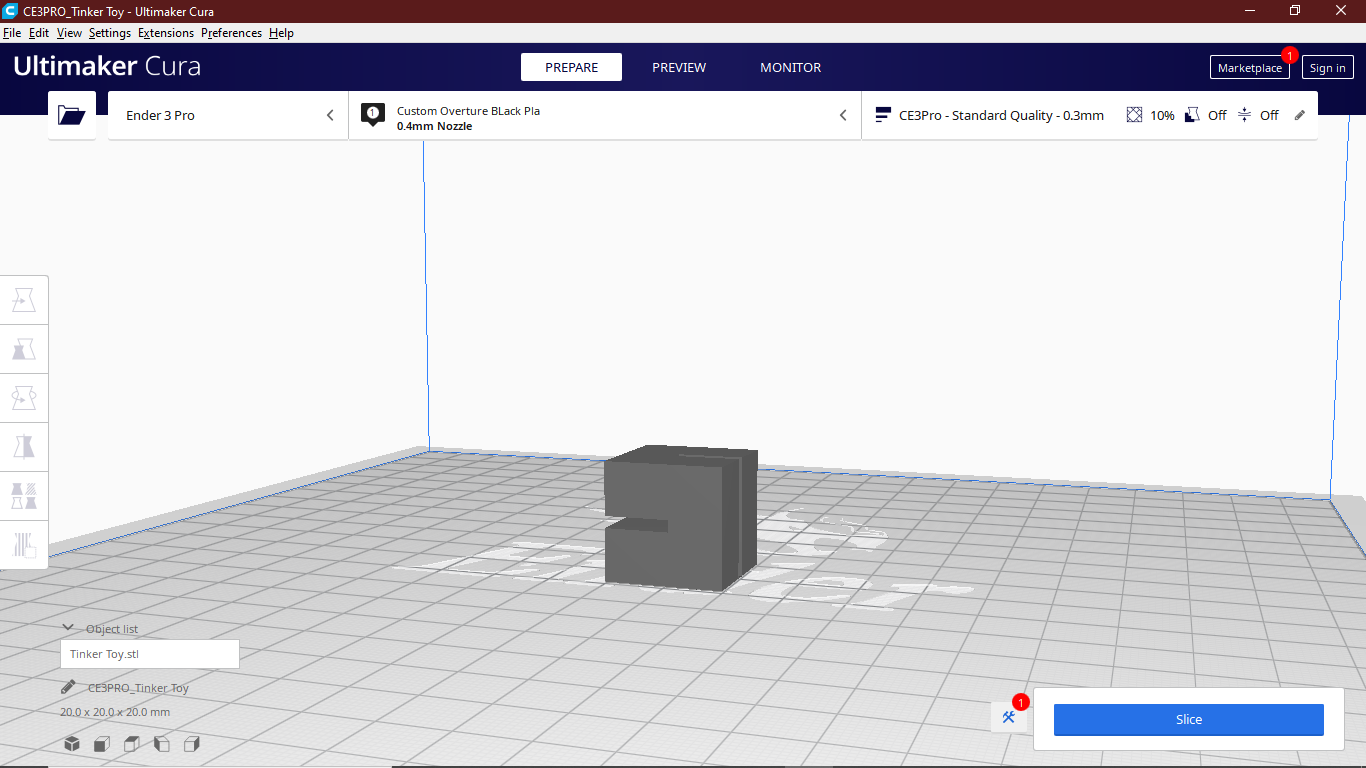Switch to the PREVIEW stage tab
Viewport: 1366px width, 768px height.
pyautogui.click(x=679, y=67)
